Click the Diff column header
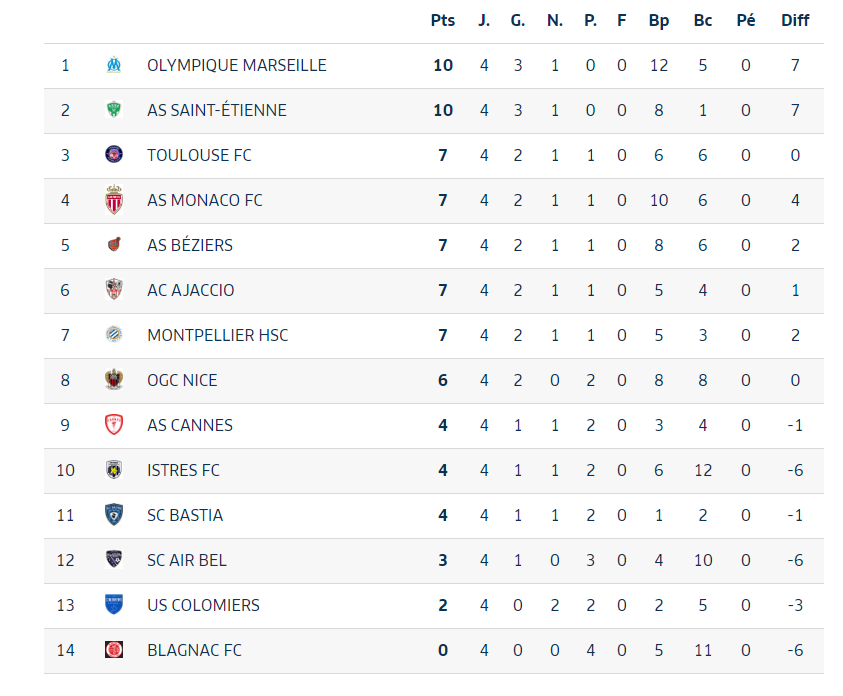The height and width of the screenshot is (696, 843). [795, 20]
